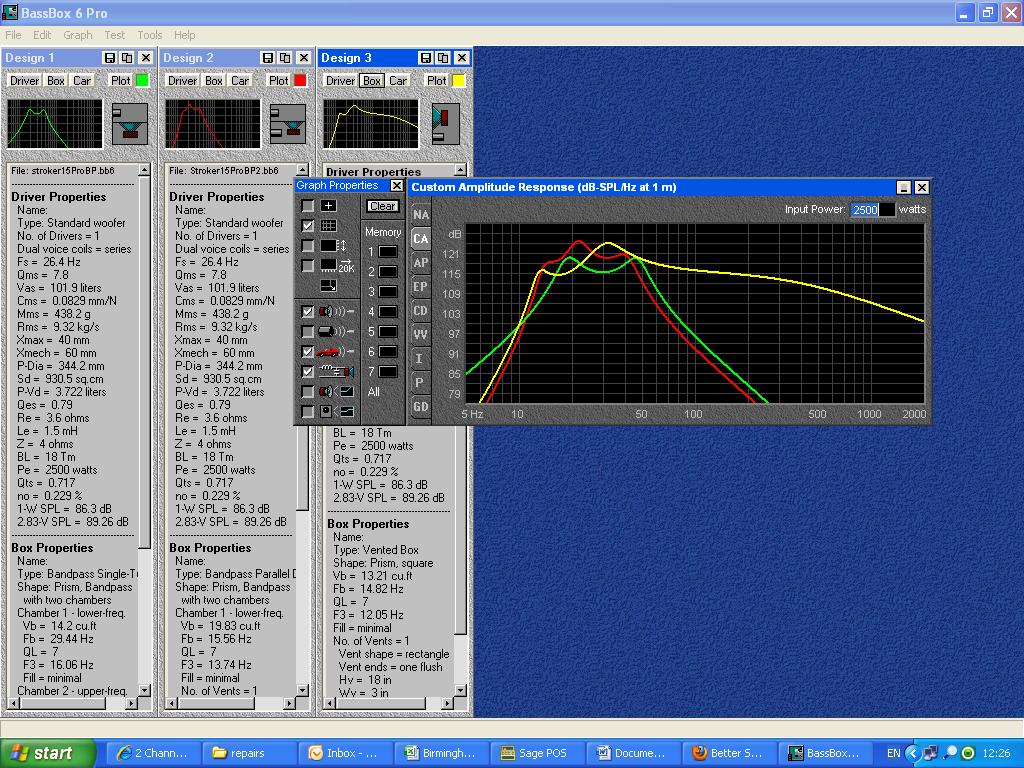Image resolution: width=1024 pixels, height=768 pixels.
Task: Click the Input Power watts field
Action: click(x=872, y=210)
